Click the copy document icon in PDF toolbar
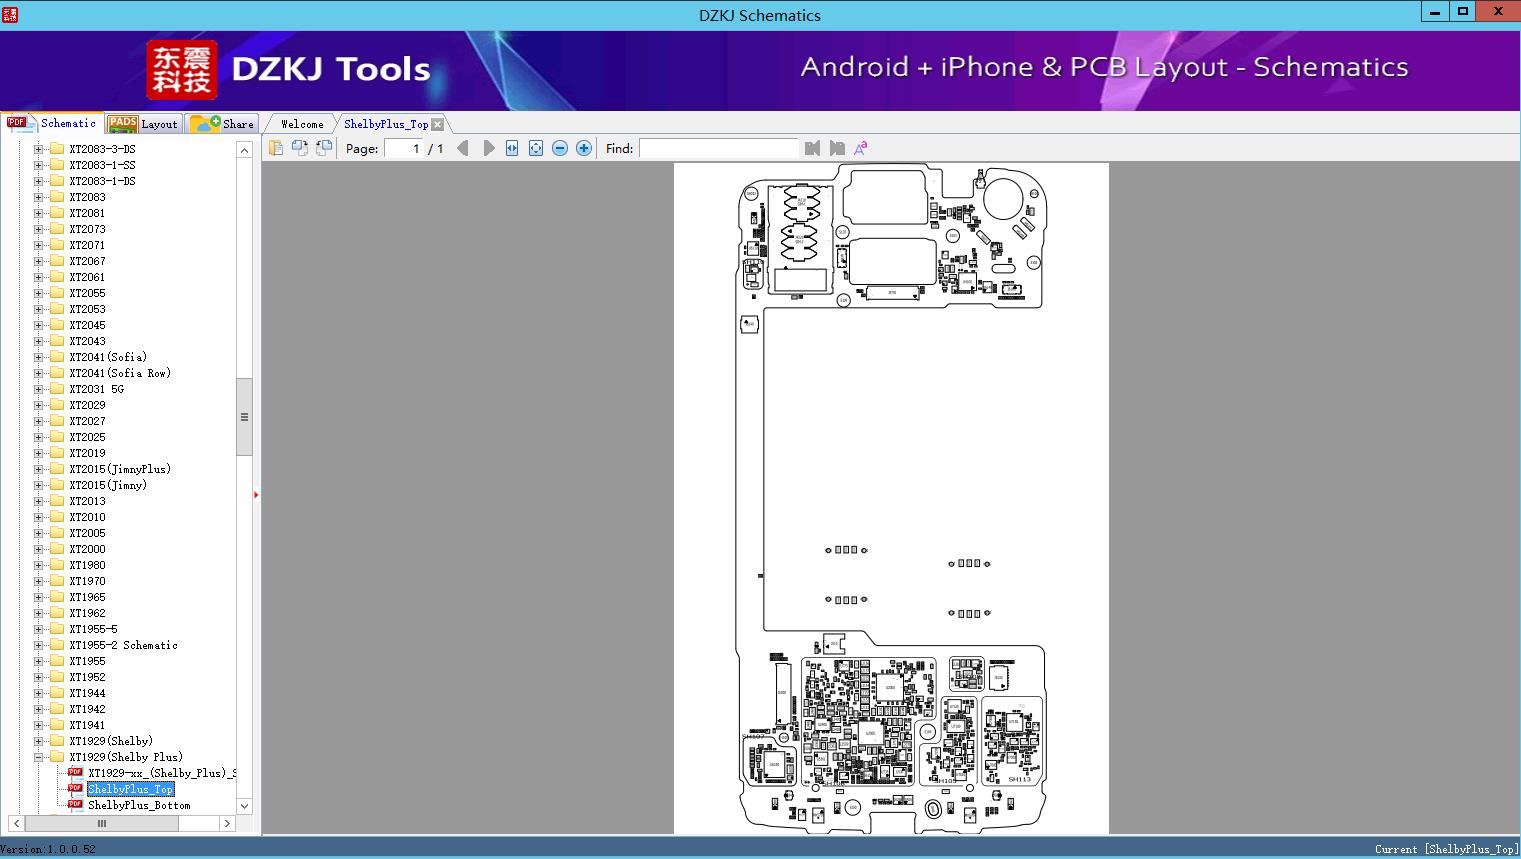Viewport: 1521px width, 859px height. (276, 148)
